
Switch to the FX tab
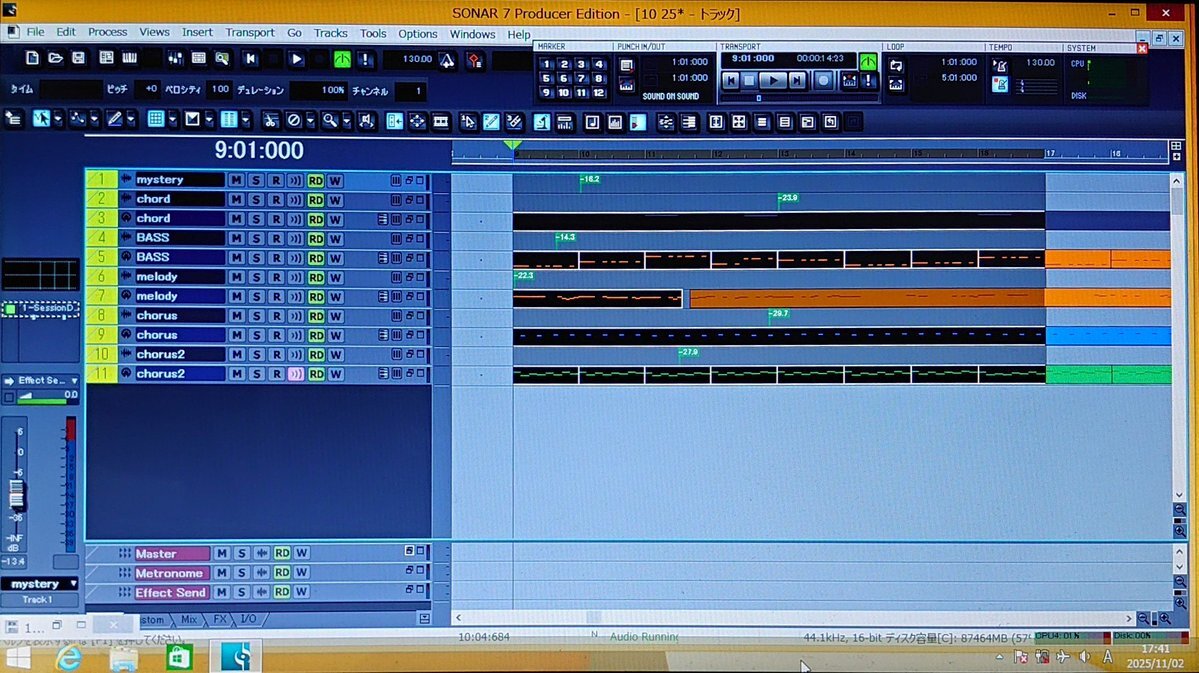(x=219, y=619)
